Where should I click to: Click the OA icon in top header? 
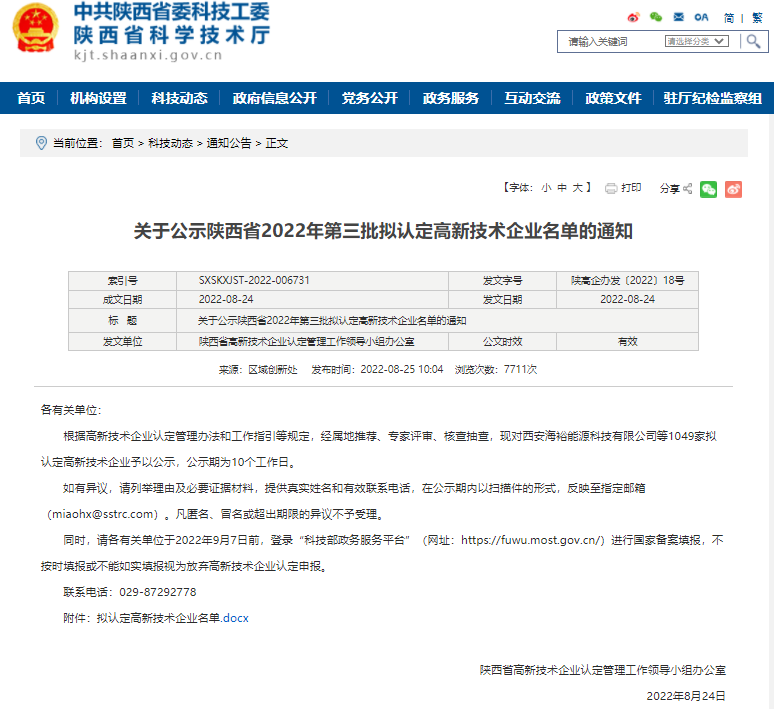coord(701,17)
